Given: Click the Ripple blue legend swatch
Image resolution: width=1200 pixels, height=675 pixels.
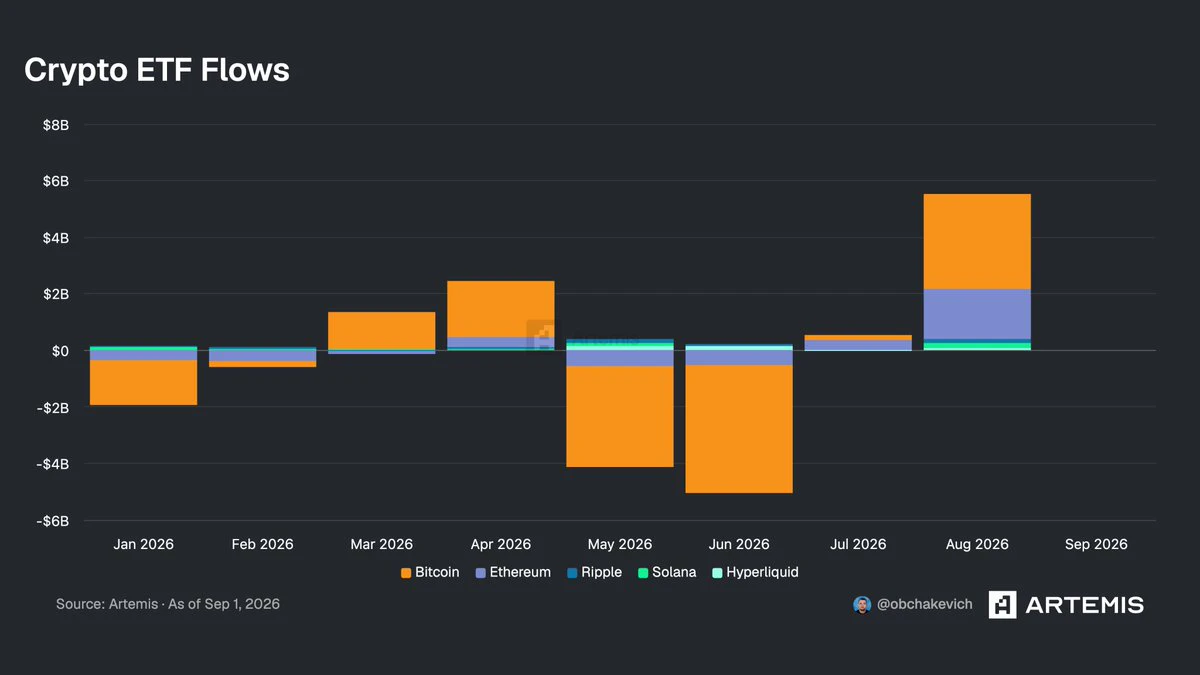Looking at the screenshot, I should [572, 573].
